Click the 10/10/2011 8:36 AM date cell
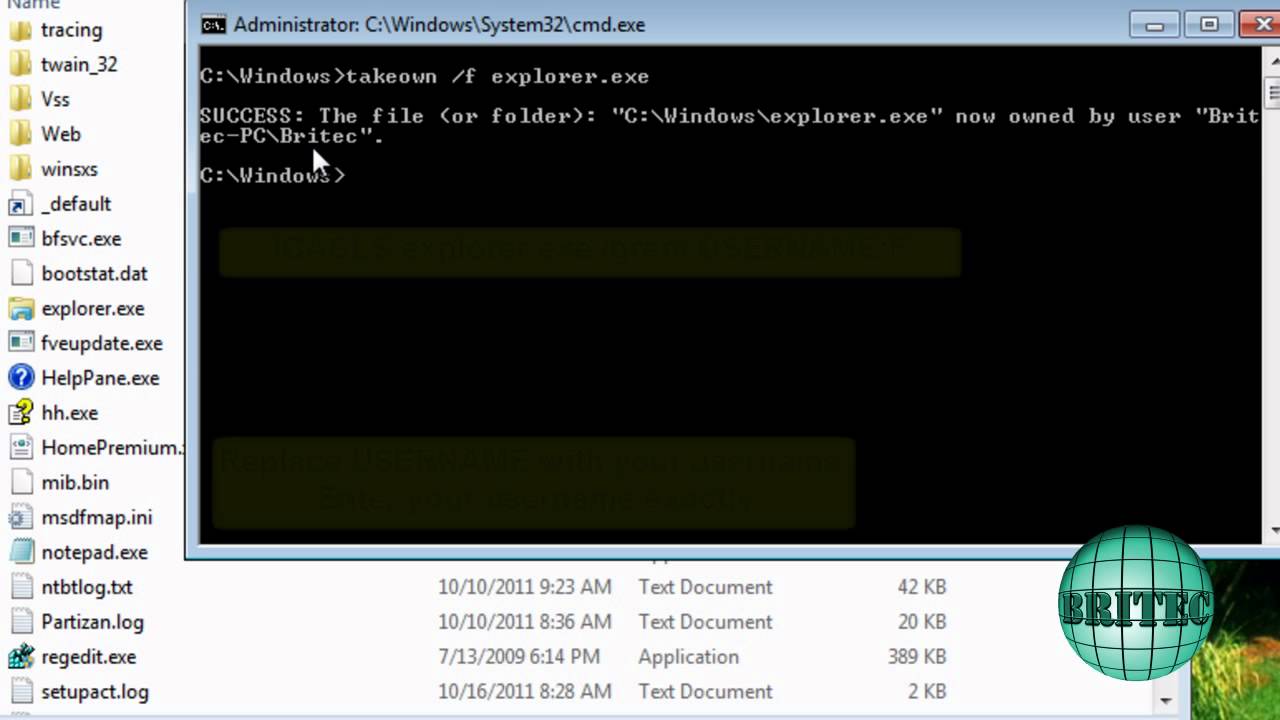The height and width of the screenshot is (720, 1280). [x=524, y=622]
